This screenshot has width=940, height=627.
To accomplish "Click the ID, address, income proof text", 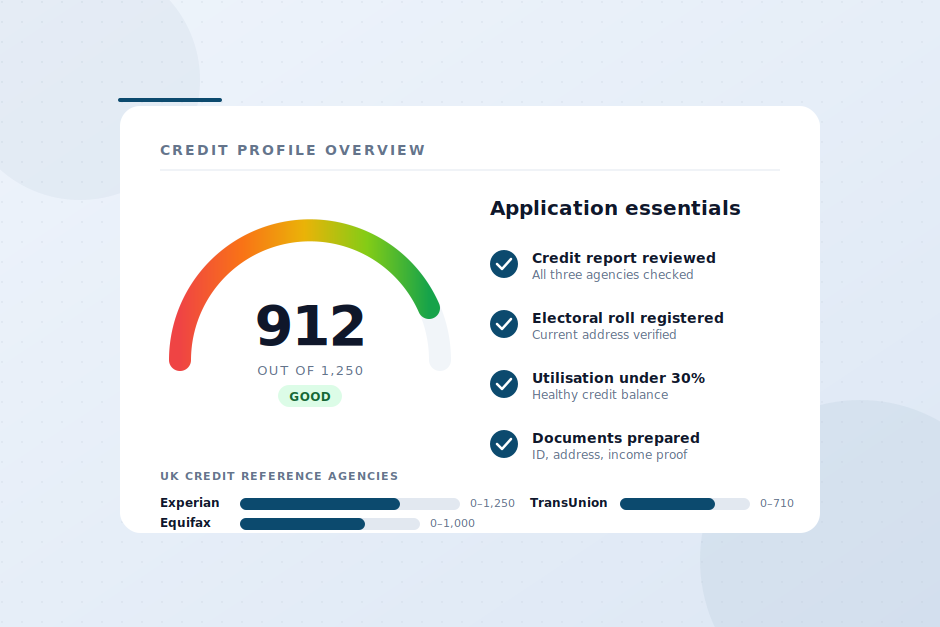I will [x=610, y=454].
